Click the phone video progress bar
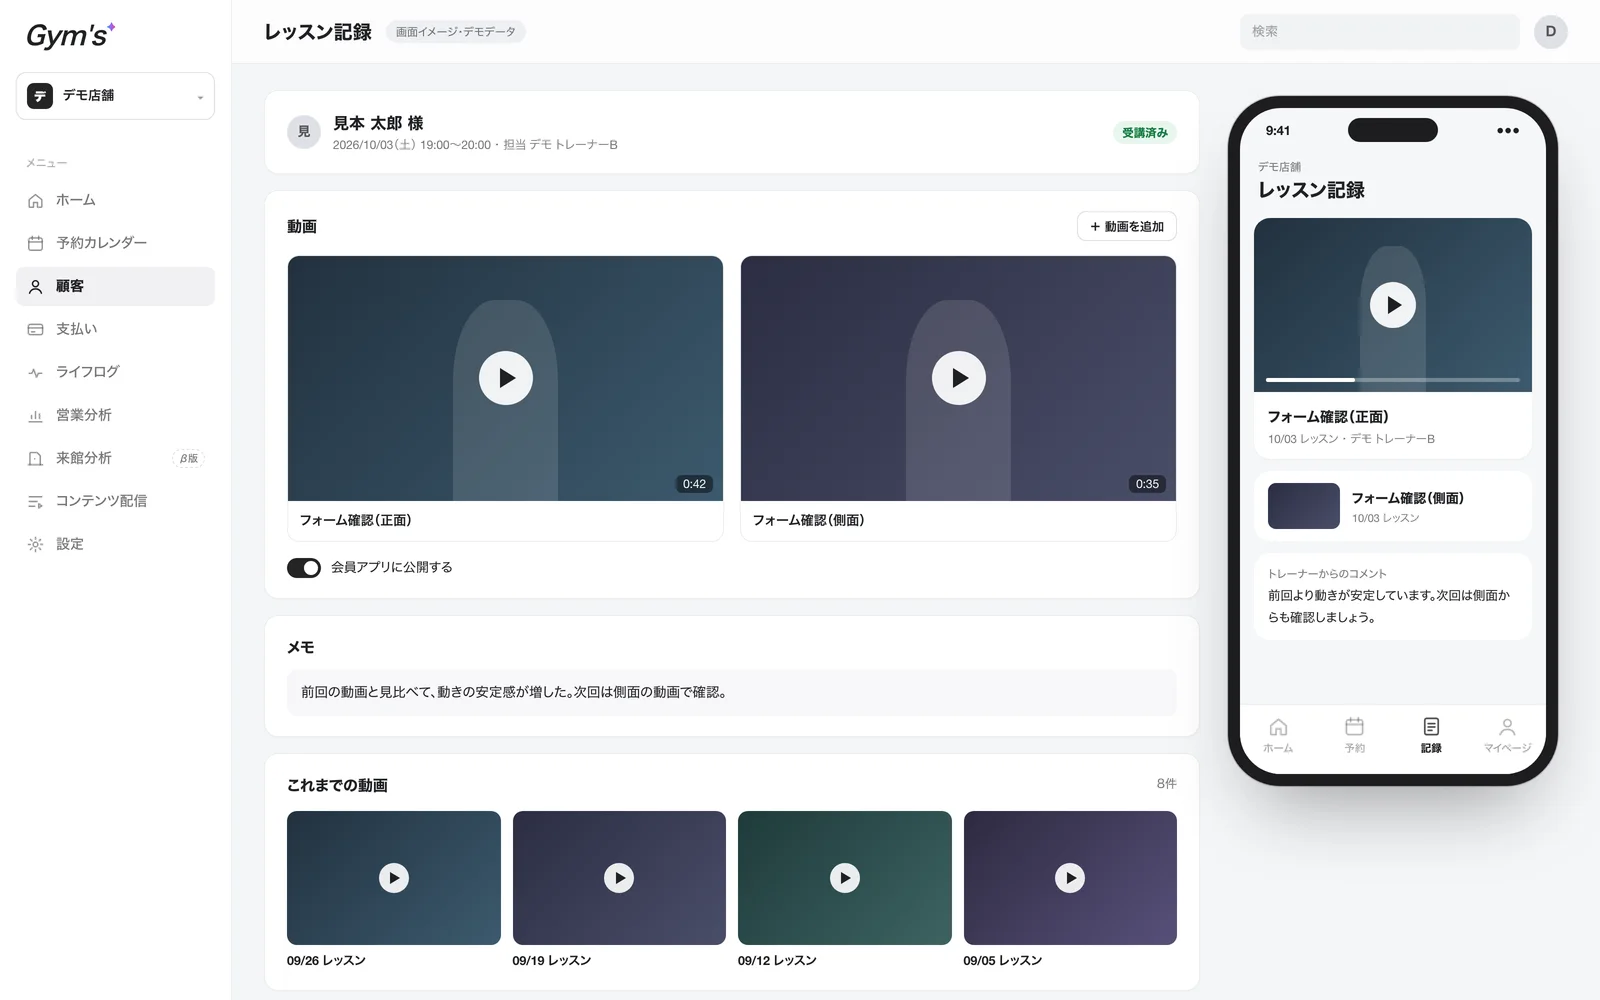Screen dimensions: 1600x1000 1393,380
